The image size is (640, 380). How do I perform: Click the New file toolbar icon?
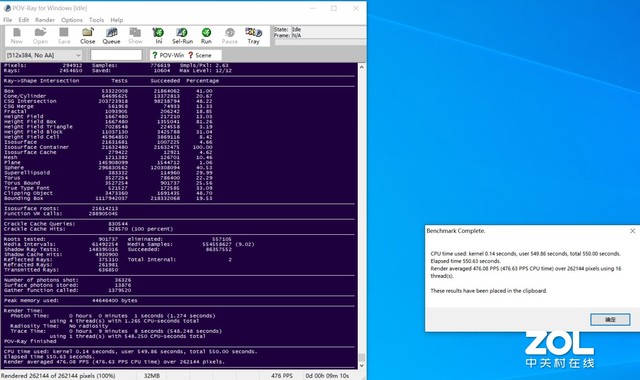click(x=17, y=36)
